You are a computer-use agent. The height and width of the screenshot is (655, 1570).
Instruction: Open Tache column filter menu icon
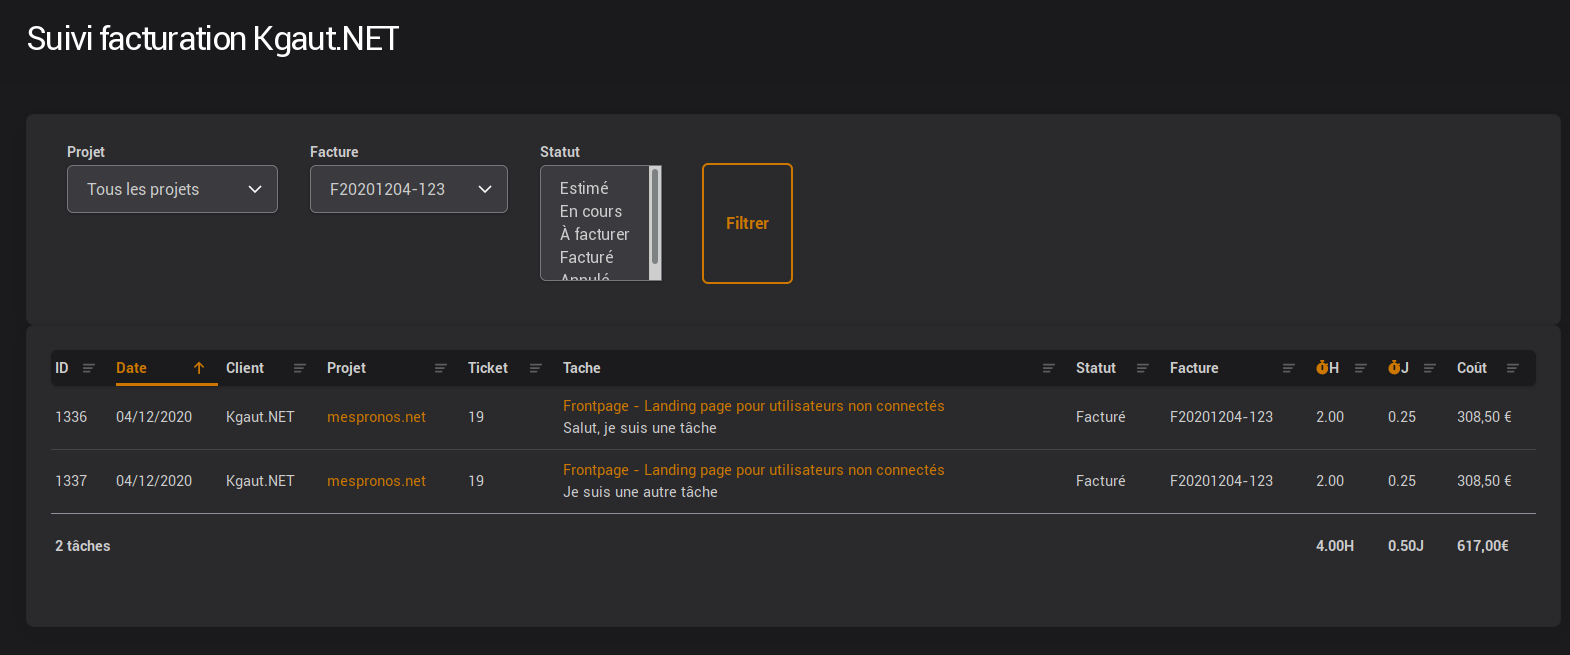[1048, 368]
